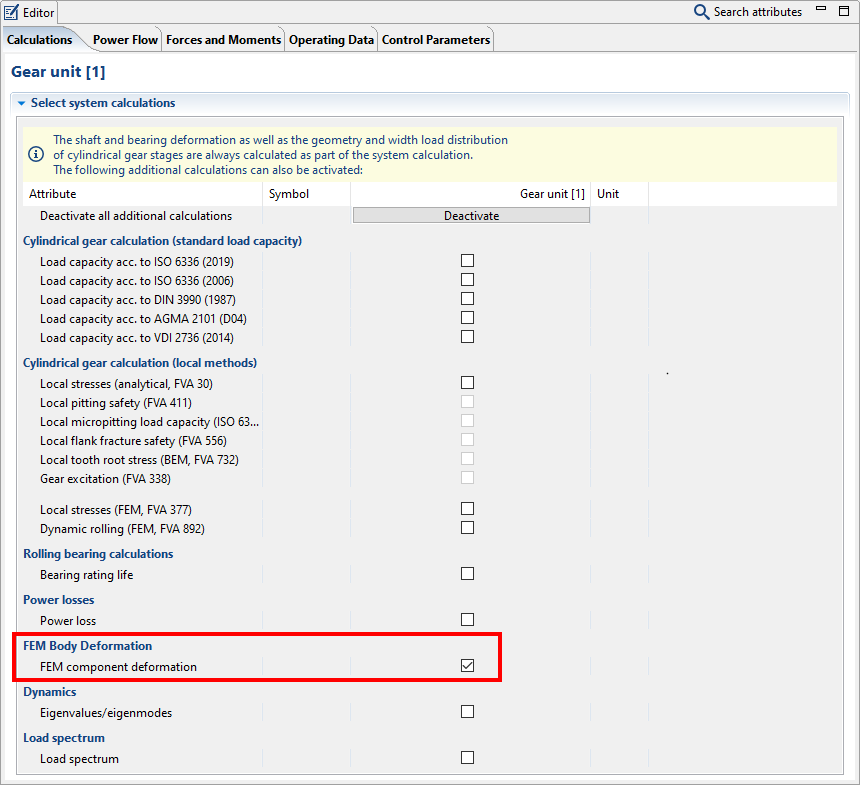This screenshot has width=860, height=785.
Task: Check the Load spectrum option
Action: click(x=467, y=758)
